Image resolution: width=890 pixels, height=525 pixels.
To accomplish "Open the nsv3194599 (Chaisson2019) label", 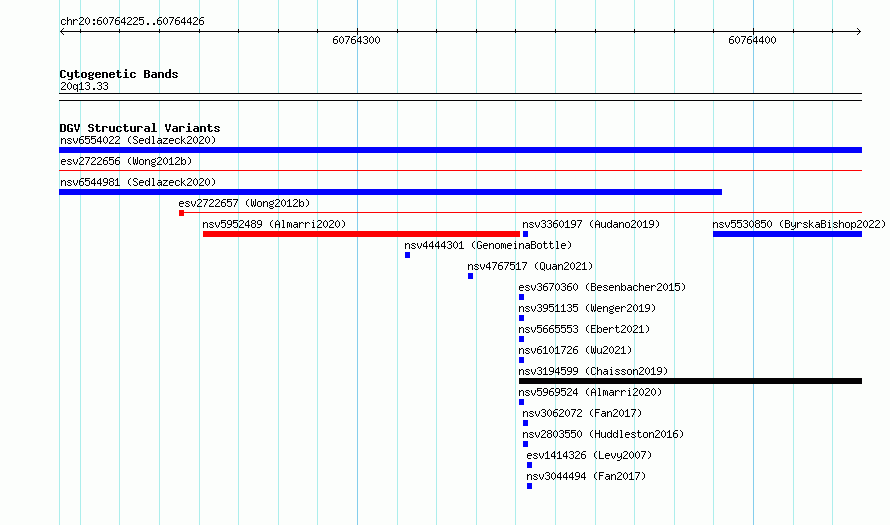I will (593, 371).
